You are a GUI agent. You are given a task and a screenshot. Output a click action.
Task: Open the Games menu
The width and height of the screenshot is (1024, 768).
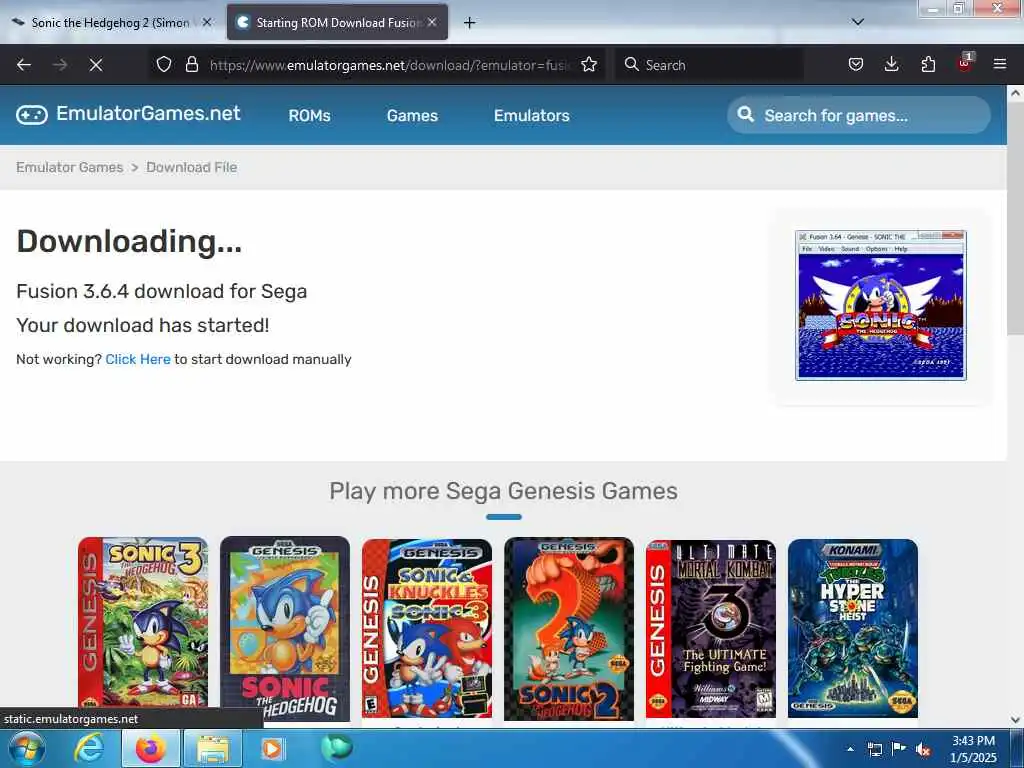412,116
